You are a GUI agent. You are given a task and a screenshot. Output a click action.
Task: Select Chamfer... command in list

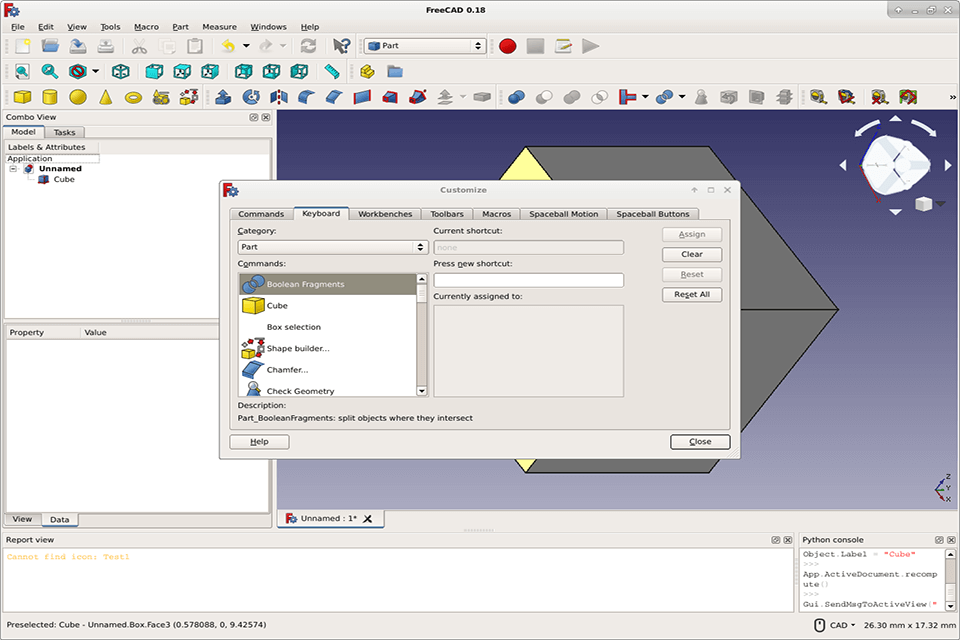click(328, 370)
